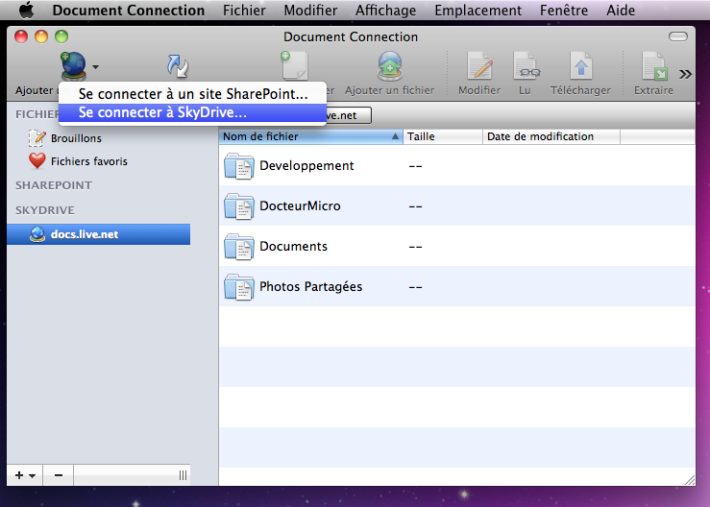This screenshot has width=710, height=507.
Task: Open the Emplacement menu
Action: [x=478, y=10]
